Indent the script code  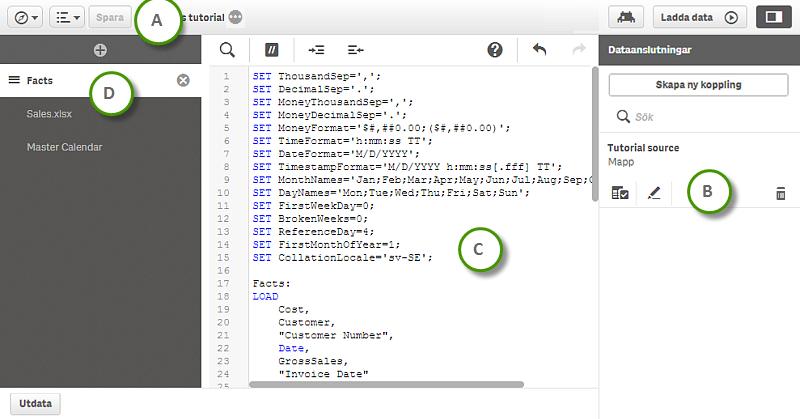click(316, 50)
